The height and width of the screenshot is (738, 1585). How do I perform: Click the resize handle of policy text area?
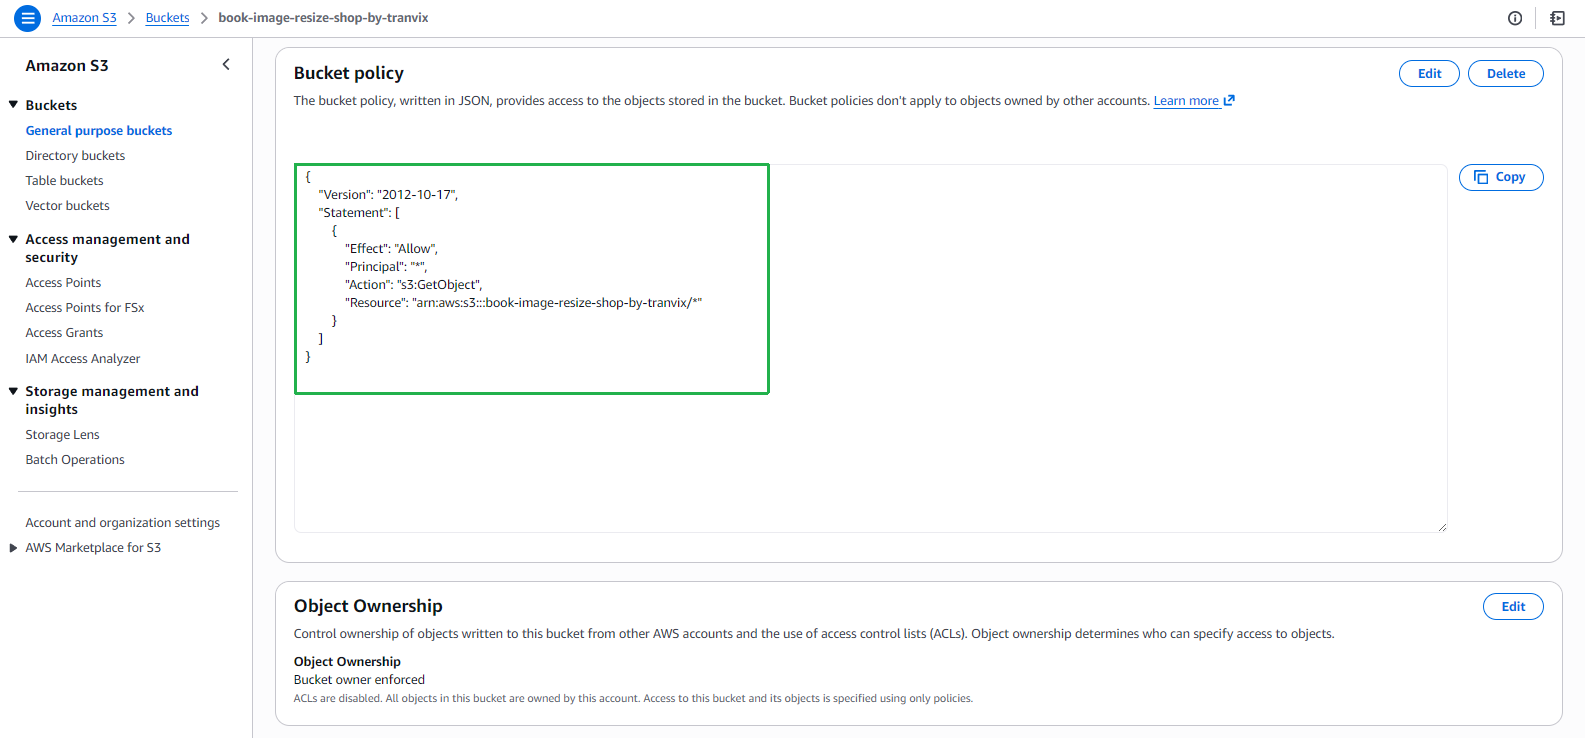pyautogui.click(x=1441, y=526)
